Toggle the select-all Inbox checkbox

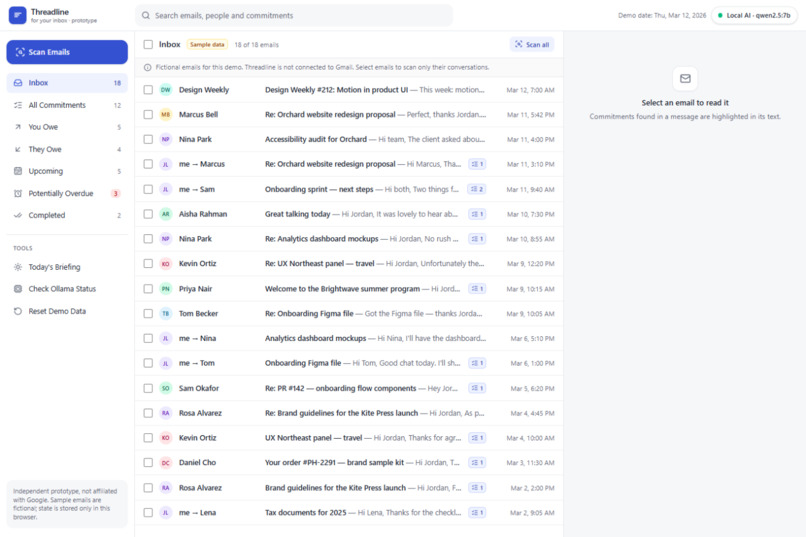(148, 45)
